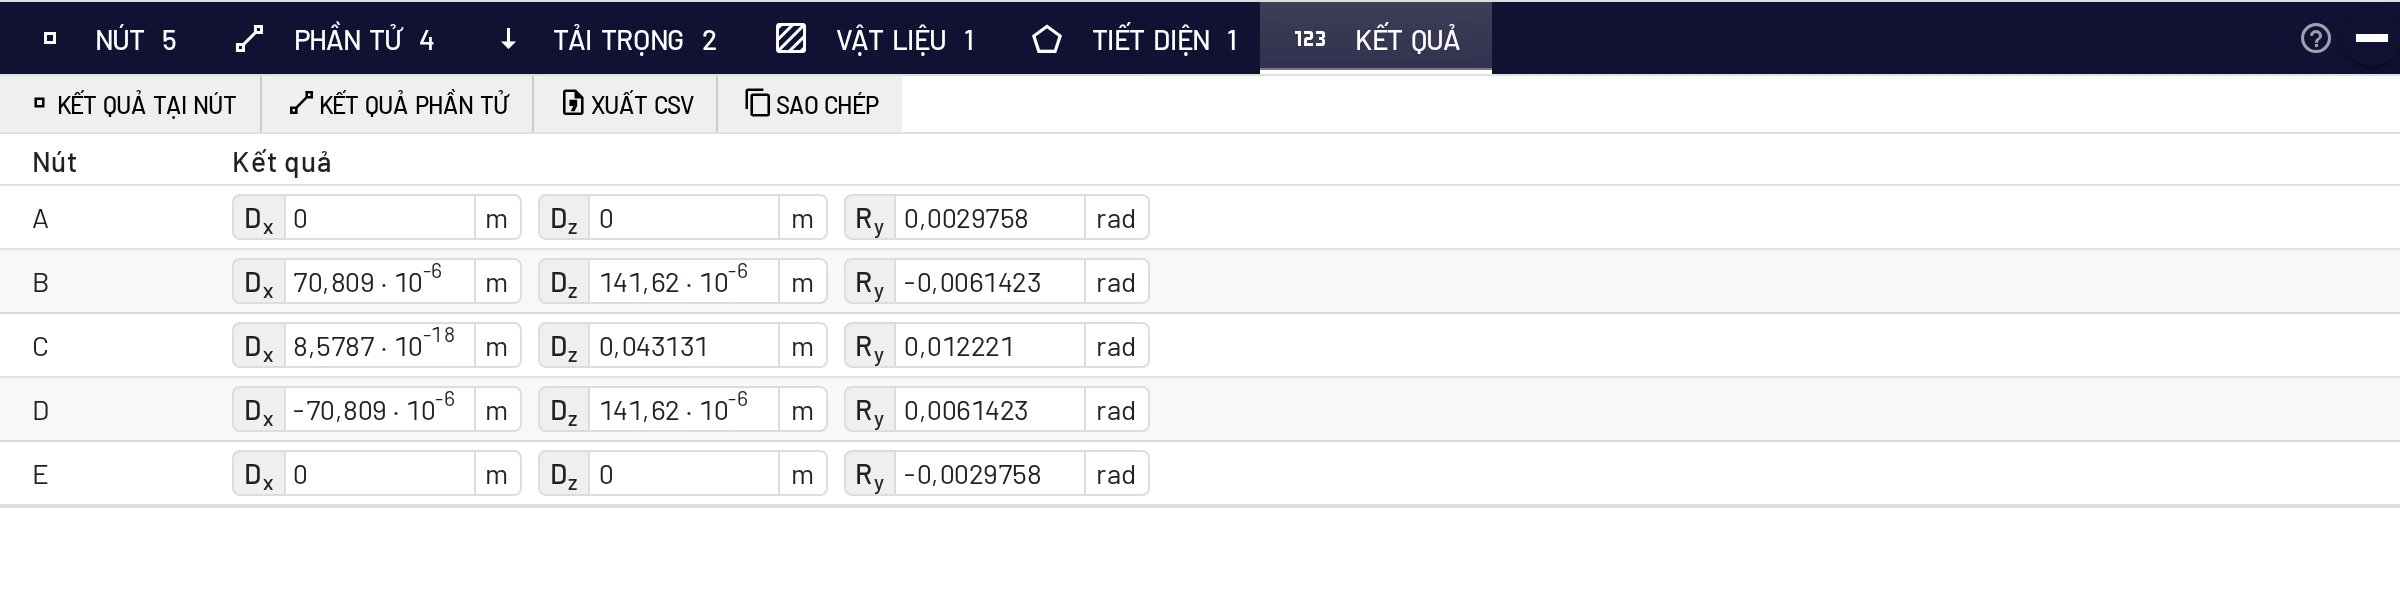Image resolution: width=2400 pixels, height=600 pixels.
Task: Select the Dx field of node E
Action: click(379, 474)
